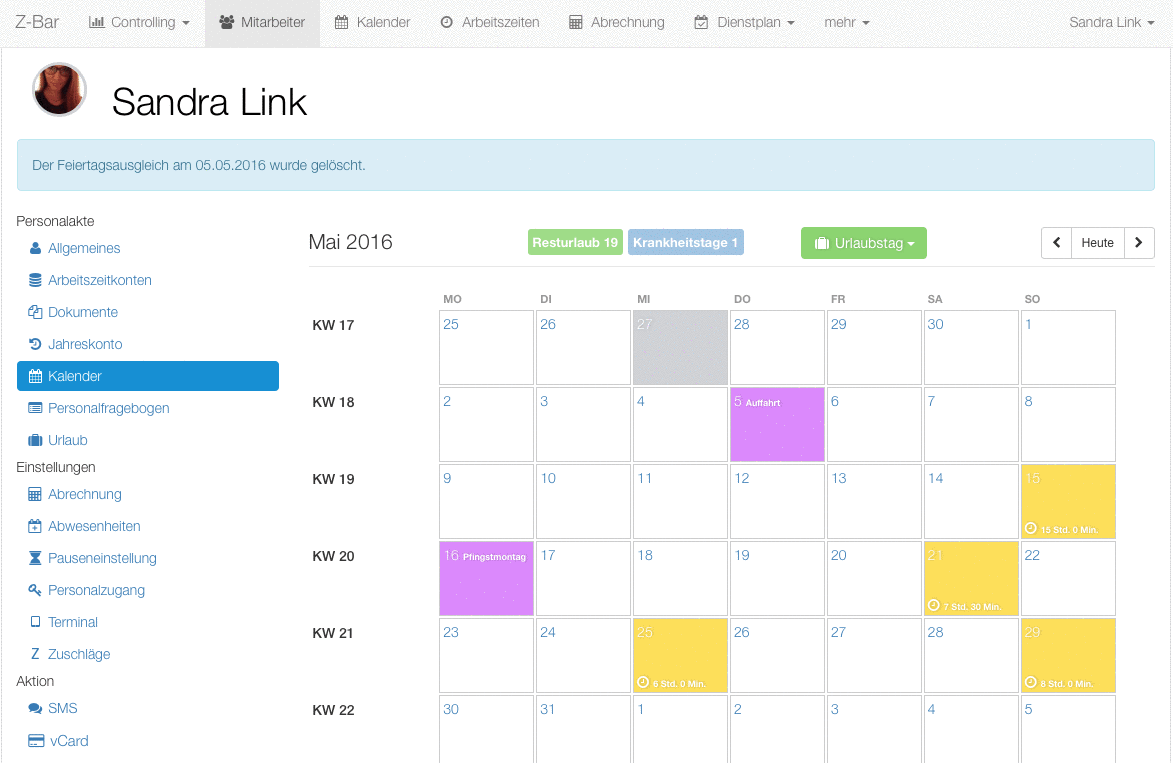Go to next month with right arrow
This screenshot has width=1173, height=763.
[x=1139, y=243]
